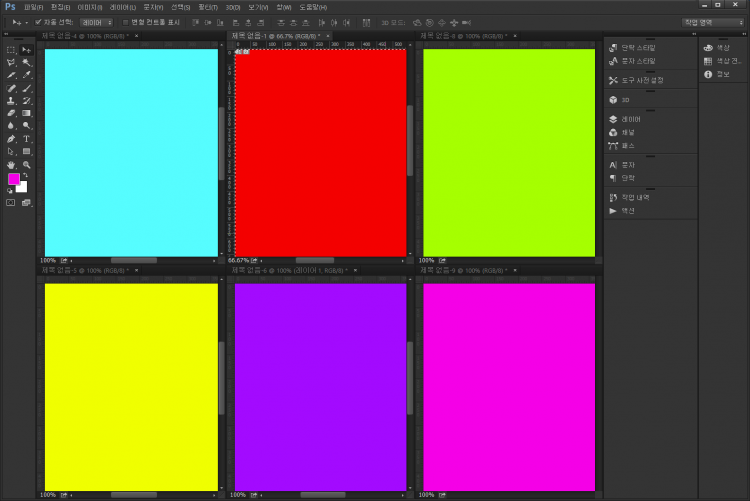Select the Hand tool

11,165
